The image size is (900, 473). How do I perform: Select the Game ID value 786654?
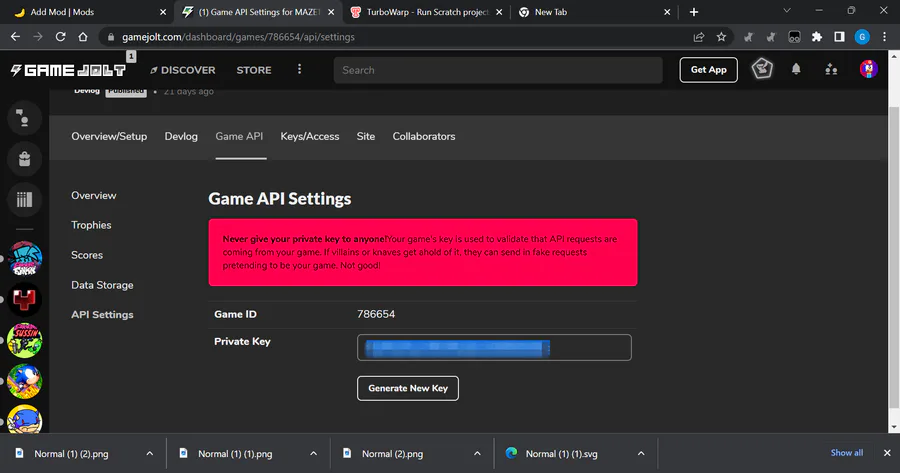(376, 314)
